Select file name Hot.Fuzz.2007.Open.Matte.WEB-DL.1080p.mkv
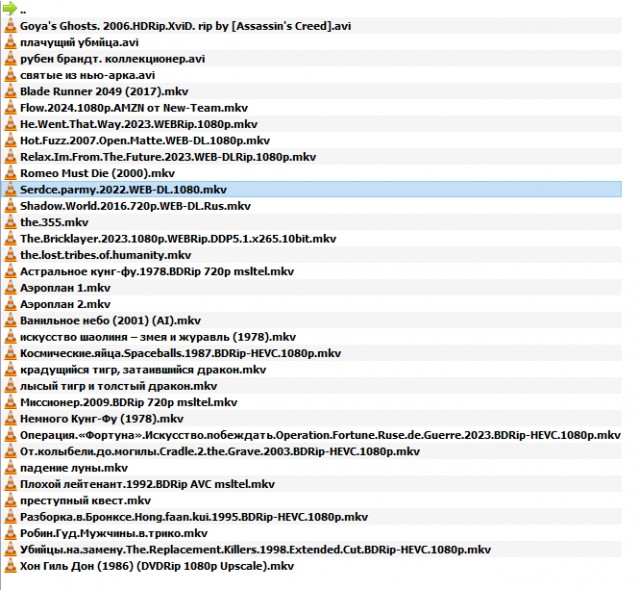This screenshot has width=640, height=590. click(x=145, y=140)
